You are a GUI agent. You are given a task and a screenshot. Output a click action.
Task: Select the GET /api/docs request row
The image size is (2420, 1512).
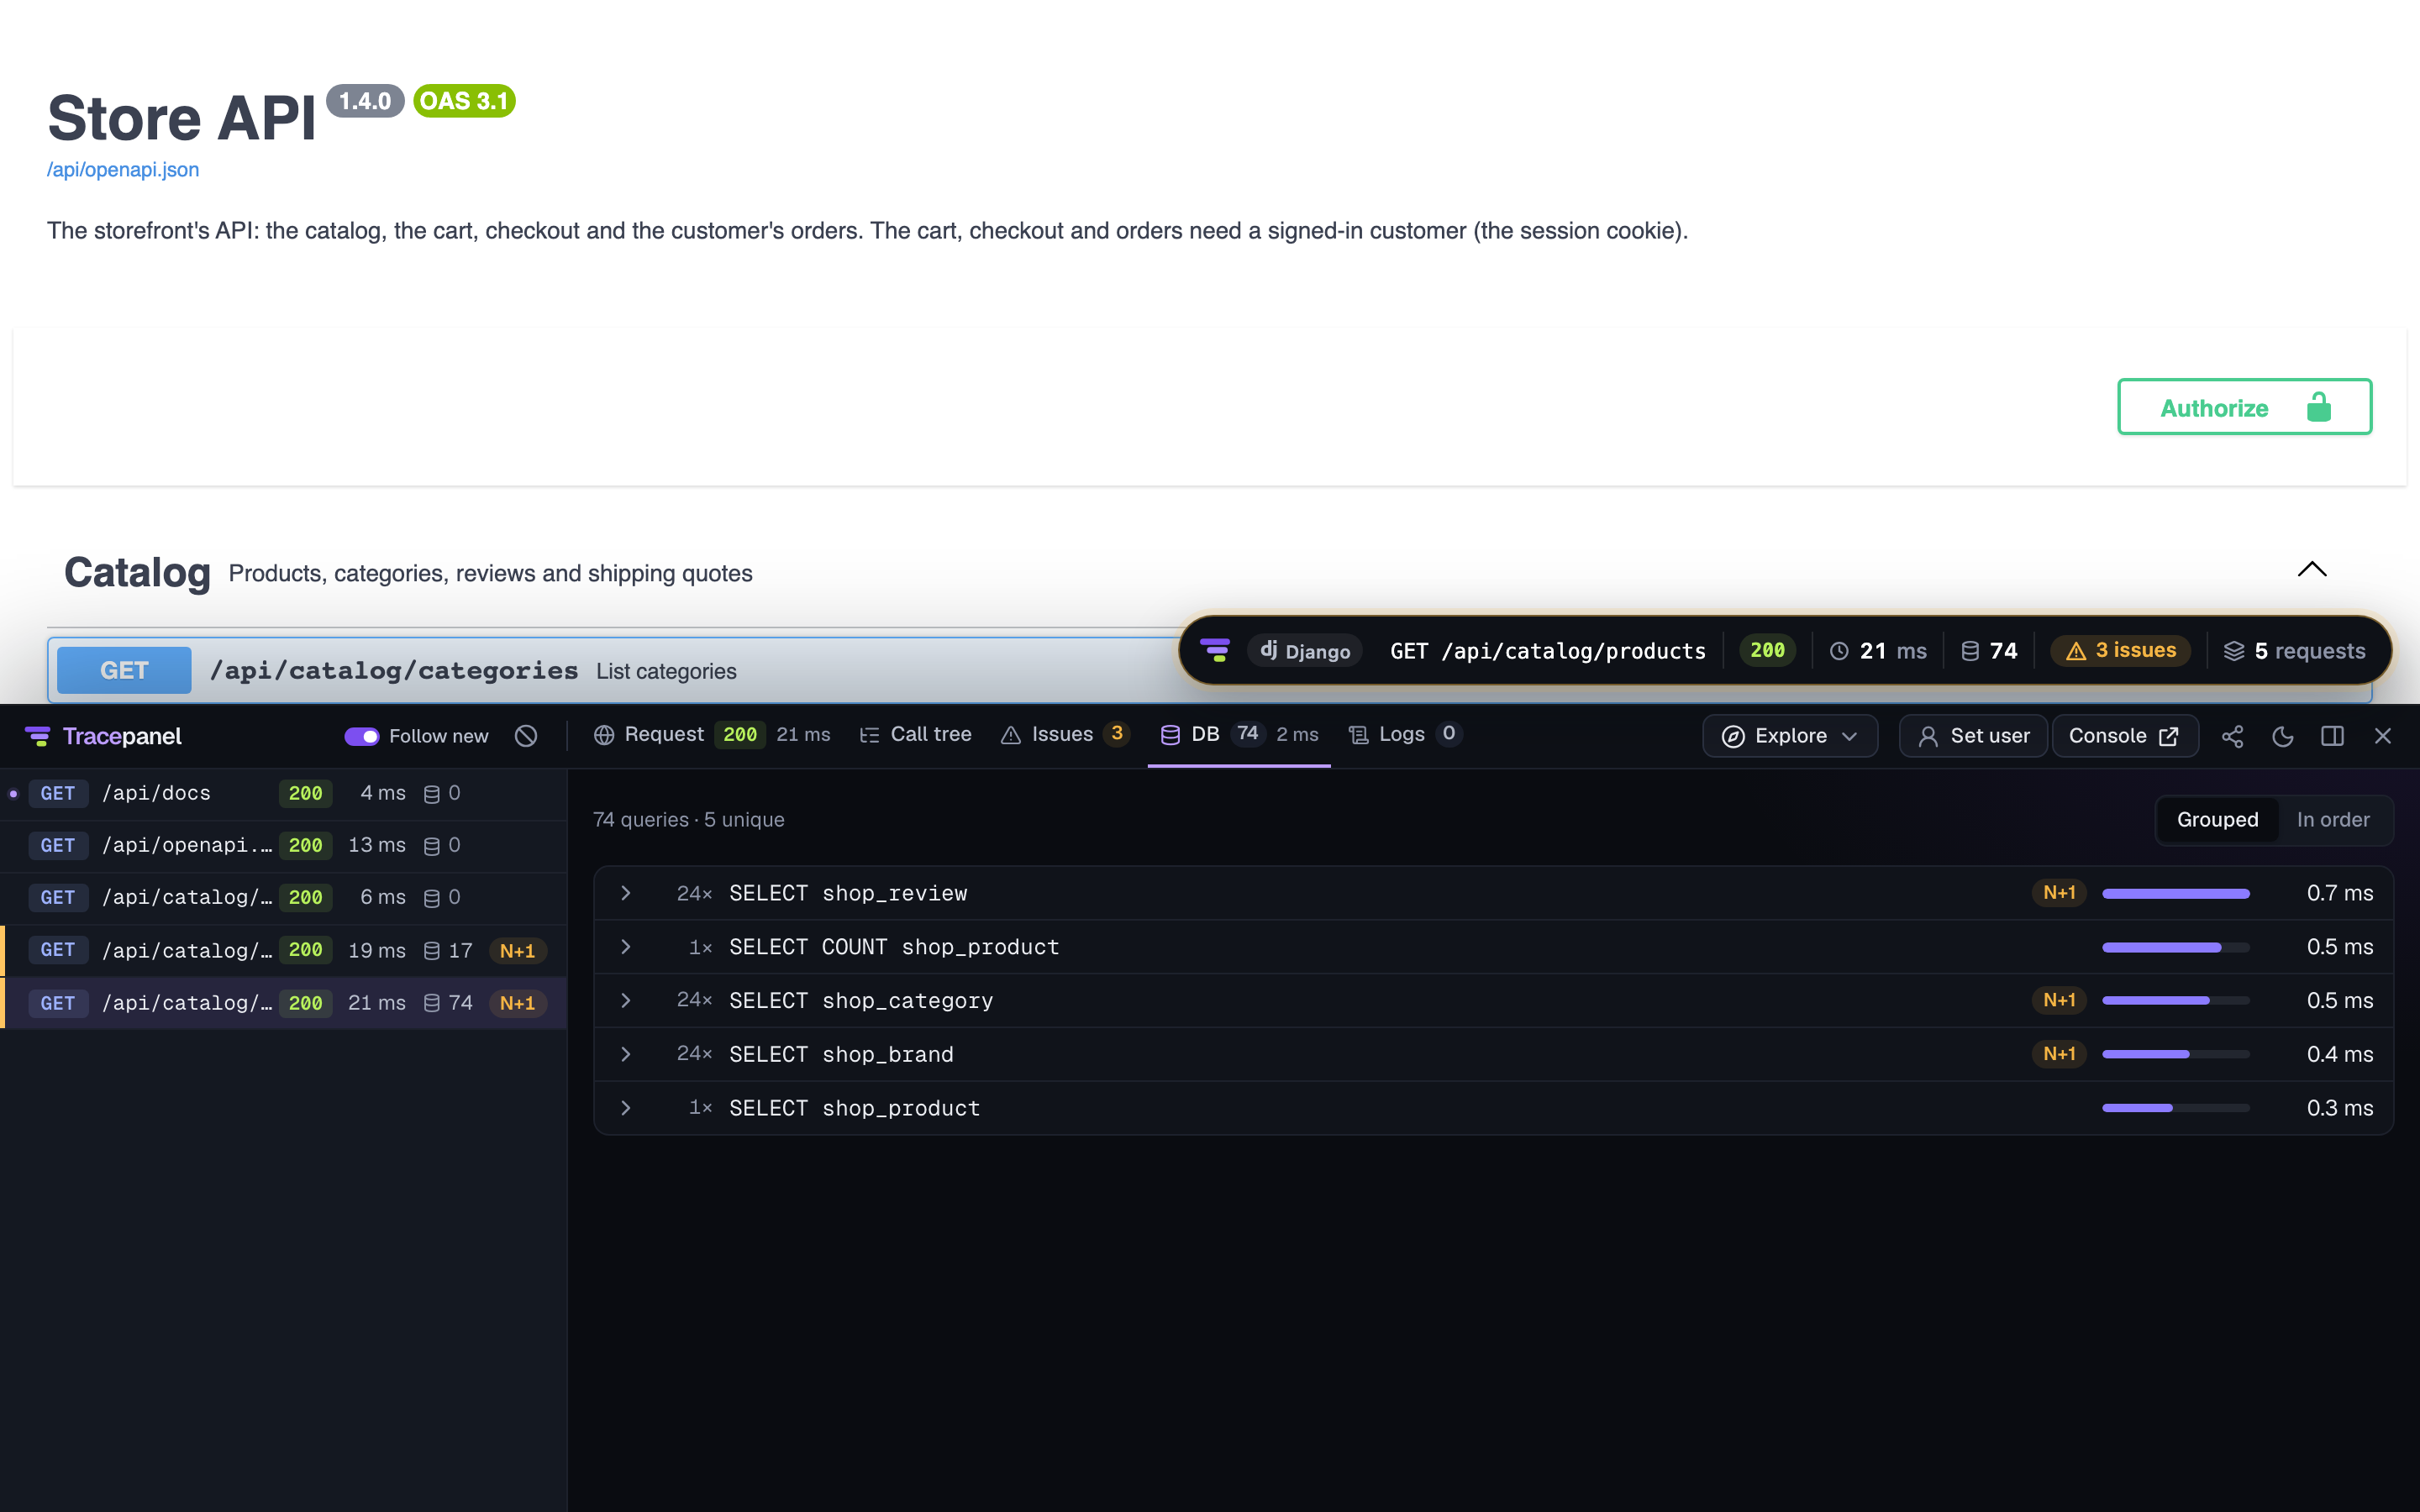[x=284, y=794]
